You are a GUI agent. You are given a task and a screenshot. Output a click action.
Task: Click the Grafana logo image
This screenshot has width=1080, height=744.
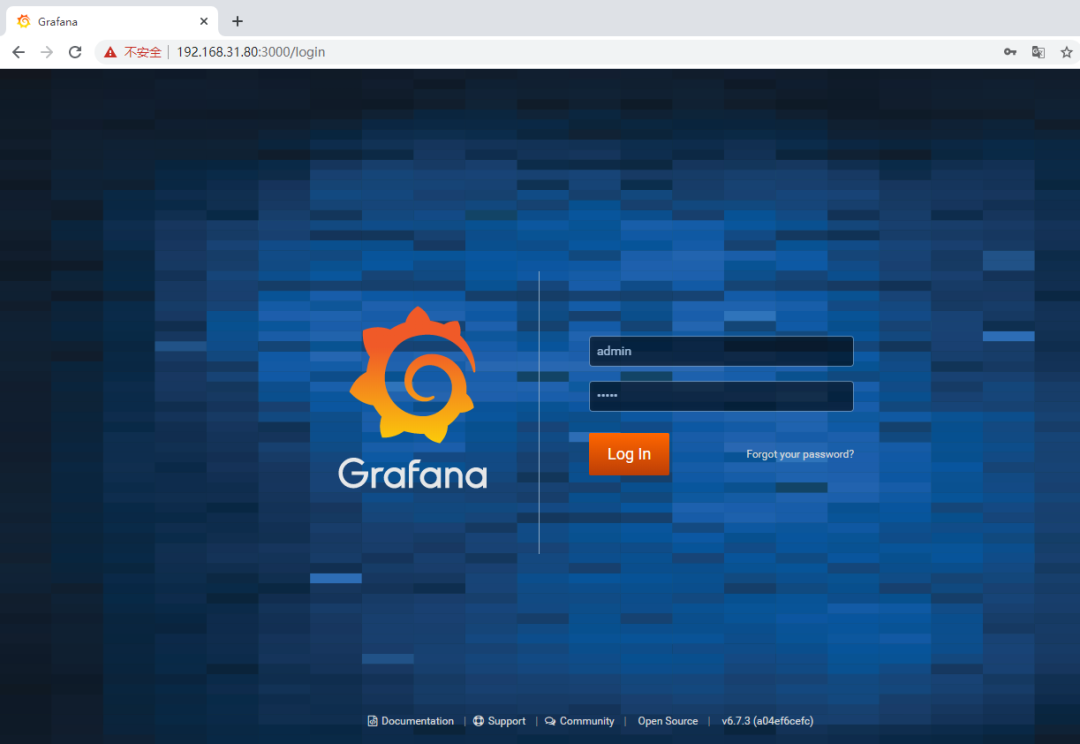click(x=413, y=398)
